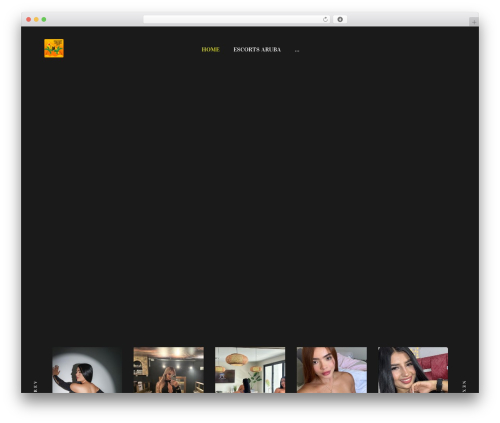Image resolution: width=500 pixels, height=423 pixels.
Task: Expand the overflow dots menu item
Action: [297, 50]
